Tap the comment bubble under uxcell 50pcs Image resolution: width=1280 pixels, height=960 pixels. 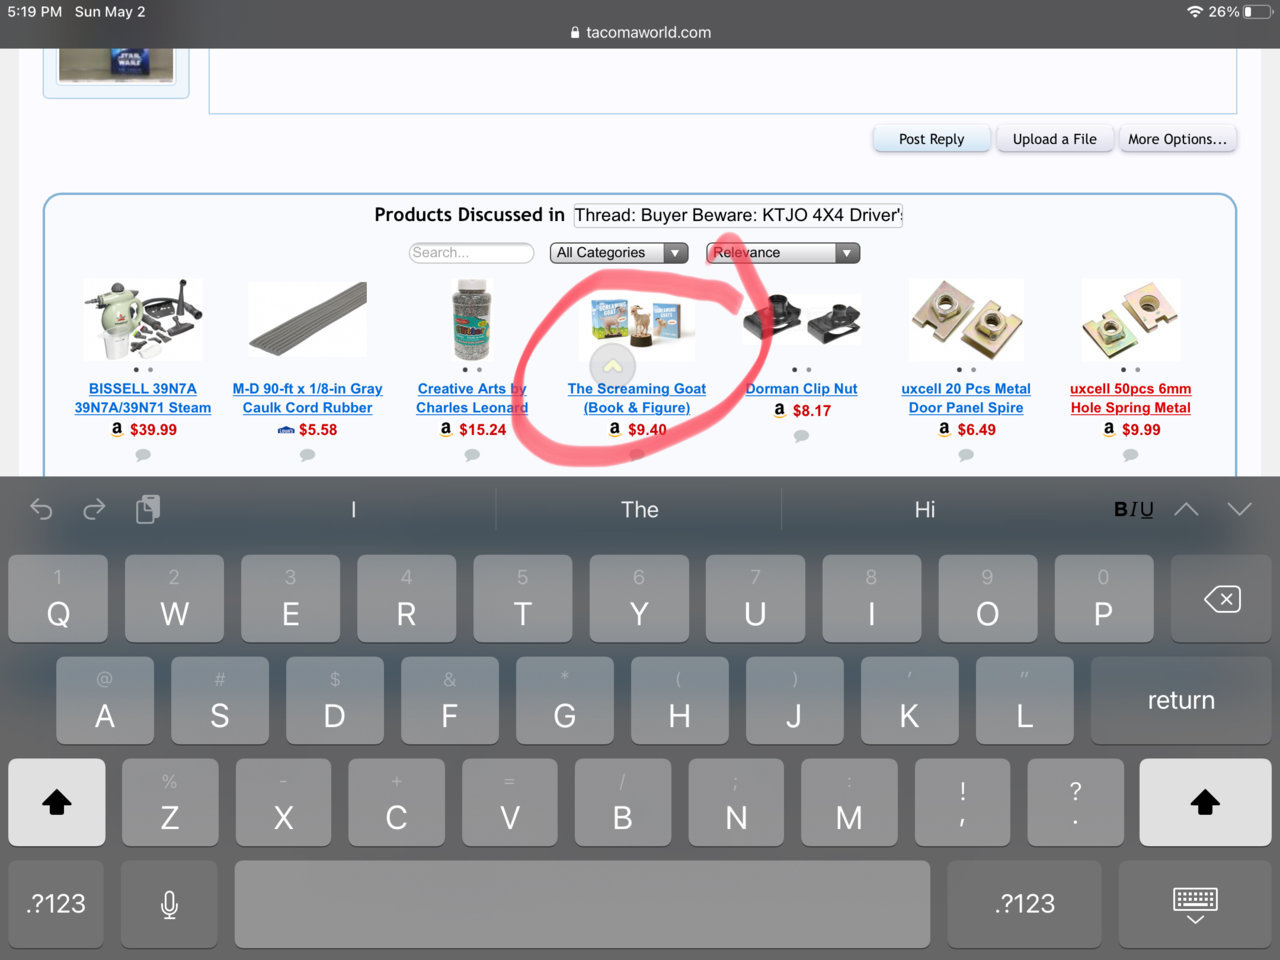[x=1131, y=455]
